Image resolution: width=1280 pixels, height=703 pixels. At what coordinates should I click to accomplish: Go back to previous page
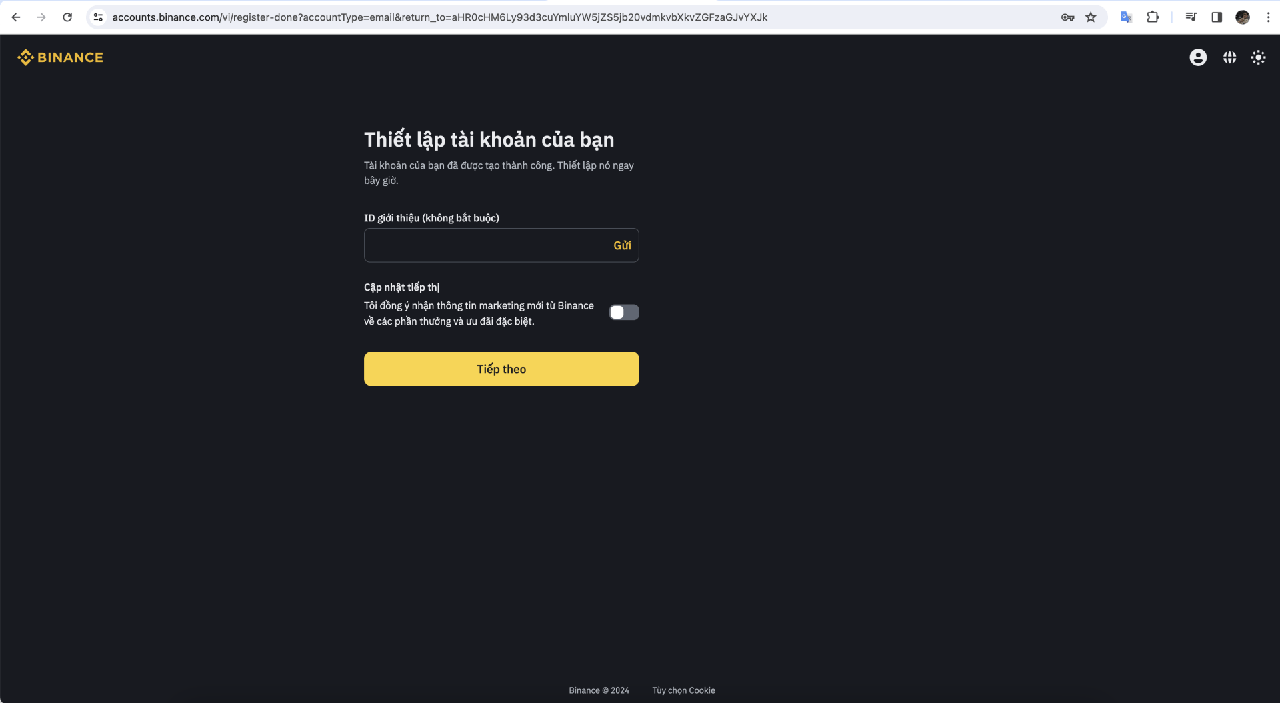[16, 17]
